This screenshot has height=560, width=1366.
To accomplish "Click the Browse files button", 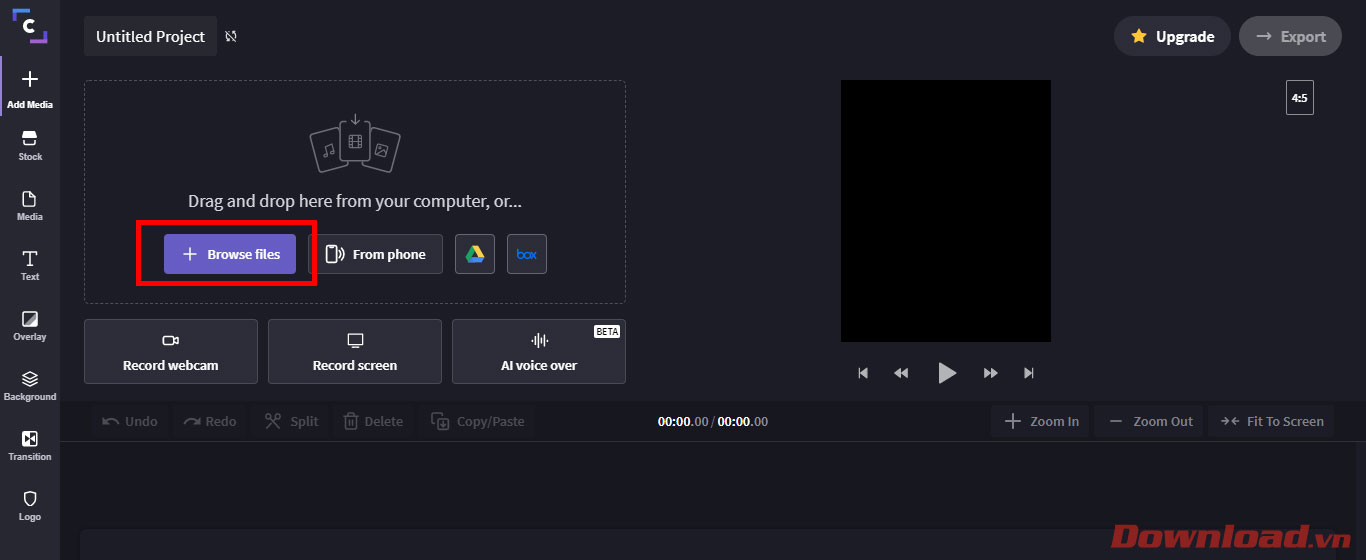I will click(x=230, y=254).
